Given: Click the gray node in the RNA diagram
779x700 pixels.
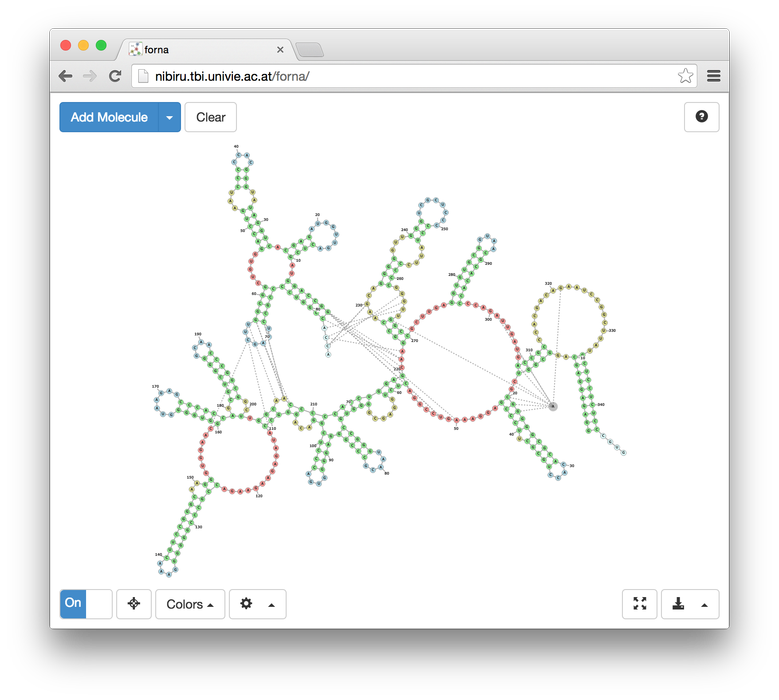Looking at the screenshot, I should coord(552,406).
